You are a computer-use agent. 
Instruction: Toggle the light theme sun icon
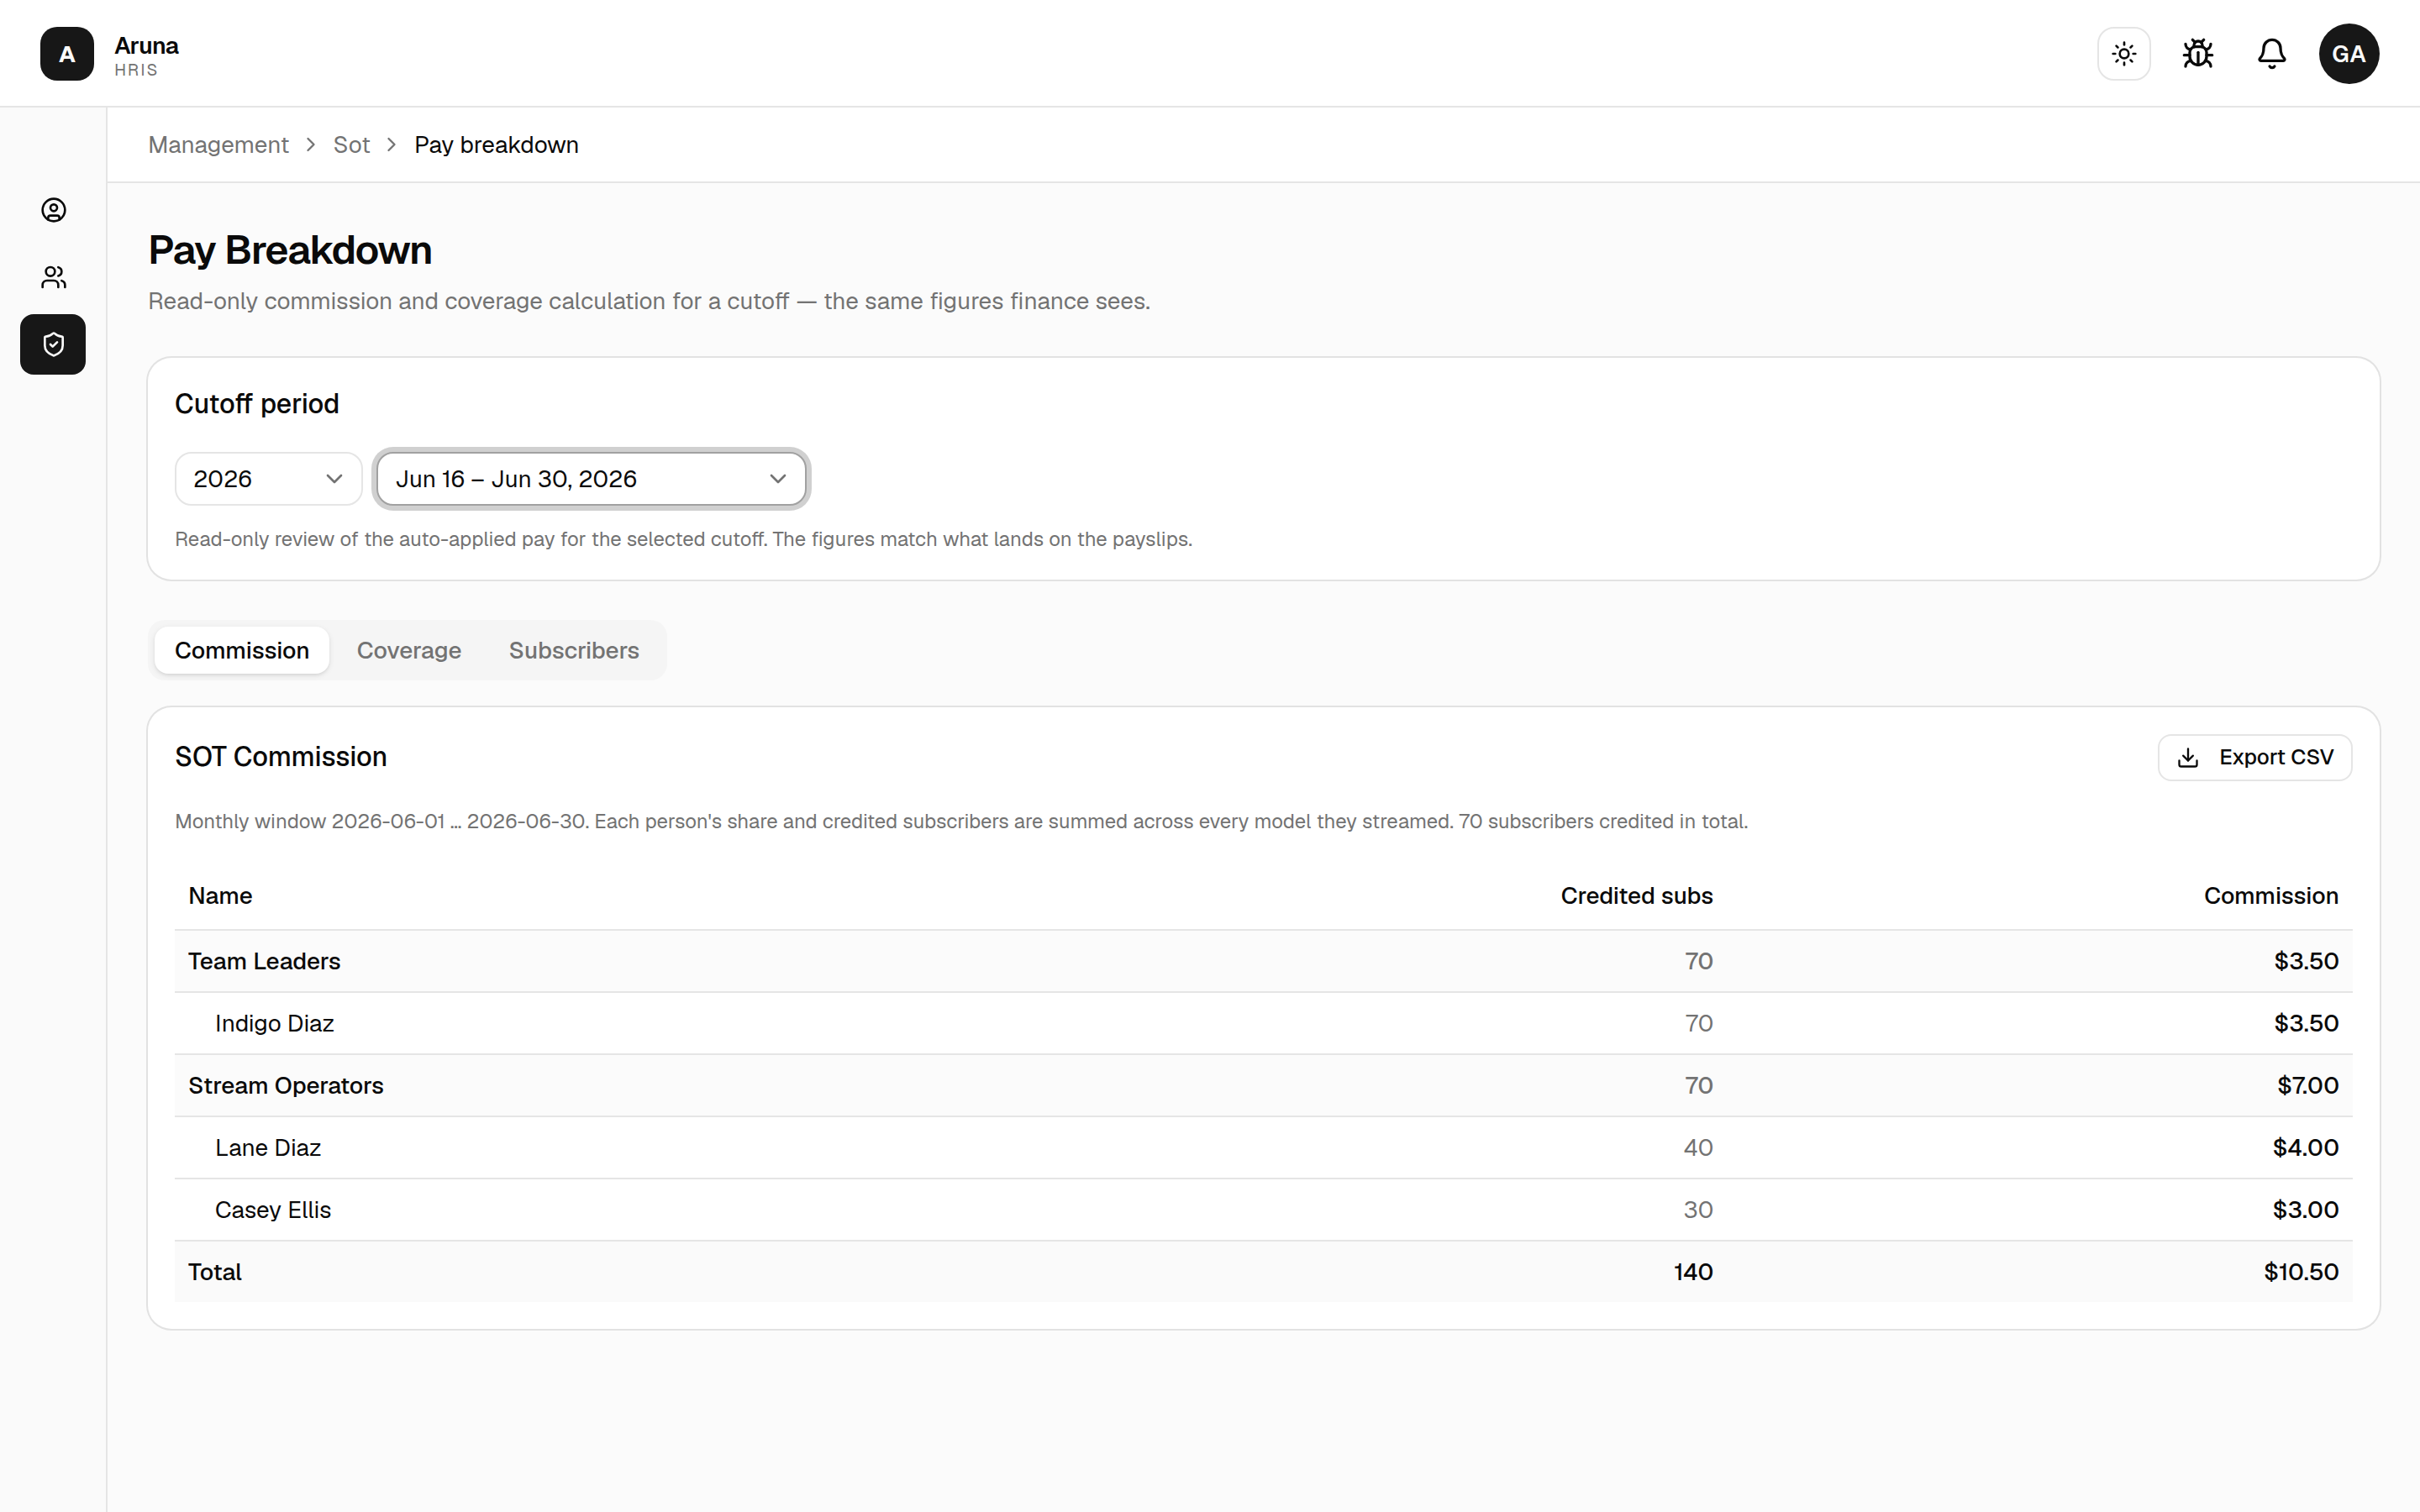2124,54
